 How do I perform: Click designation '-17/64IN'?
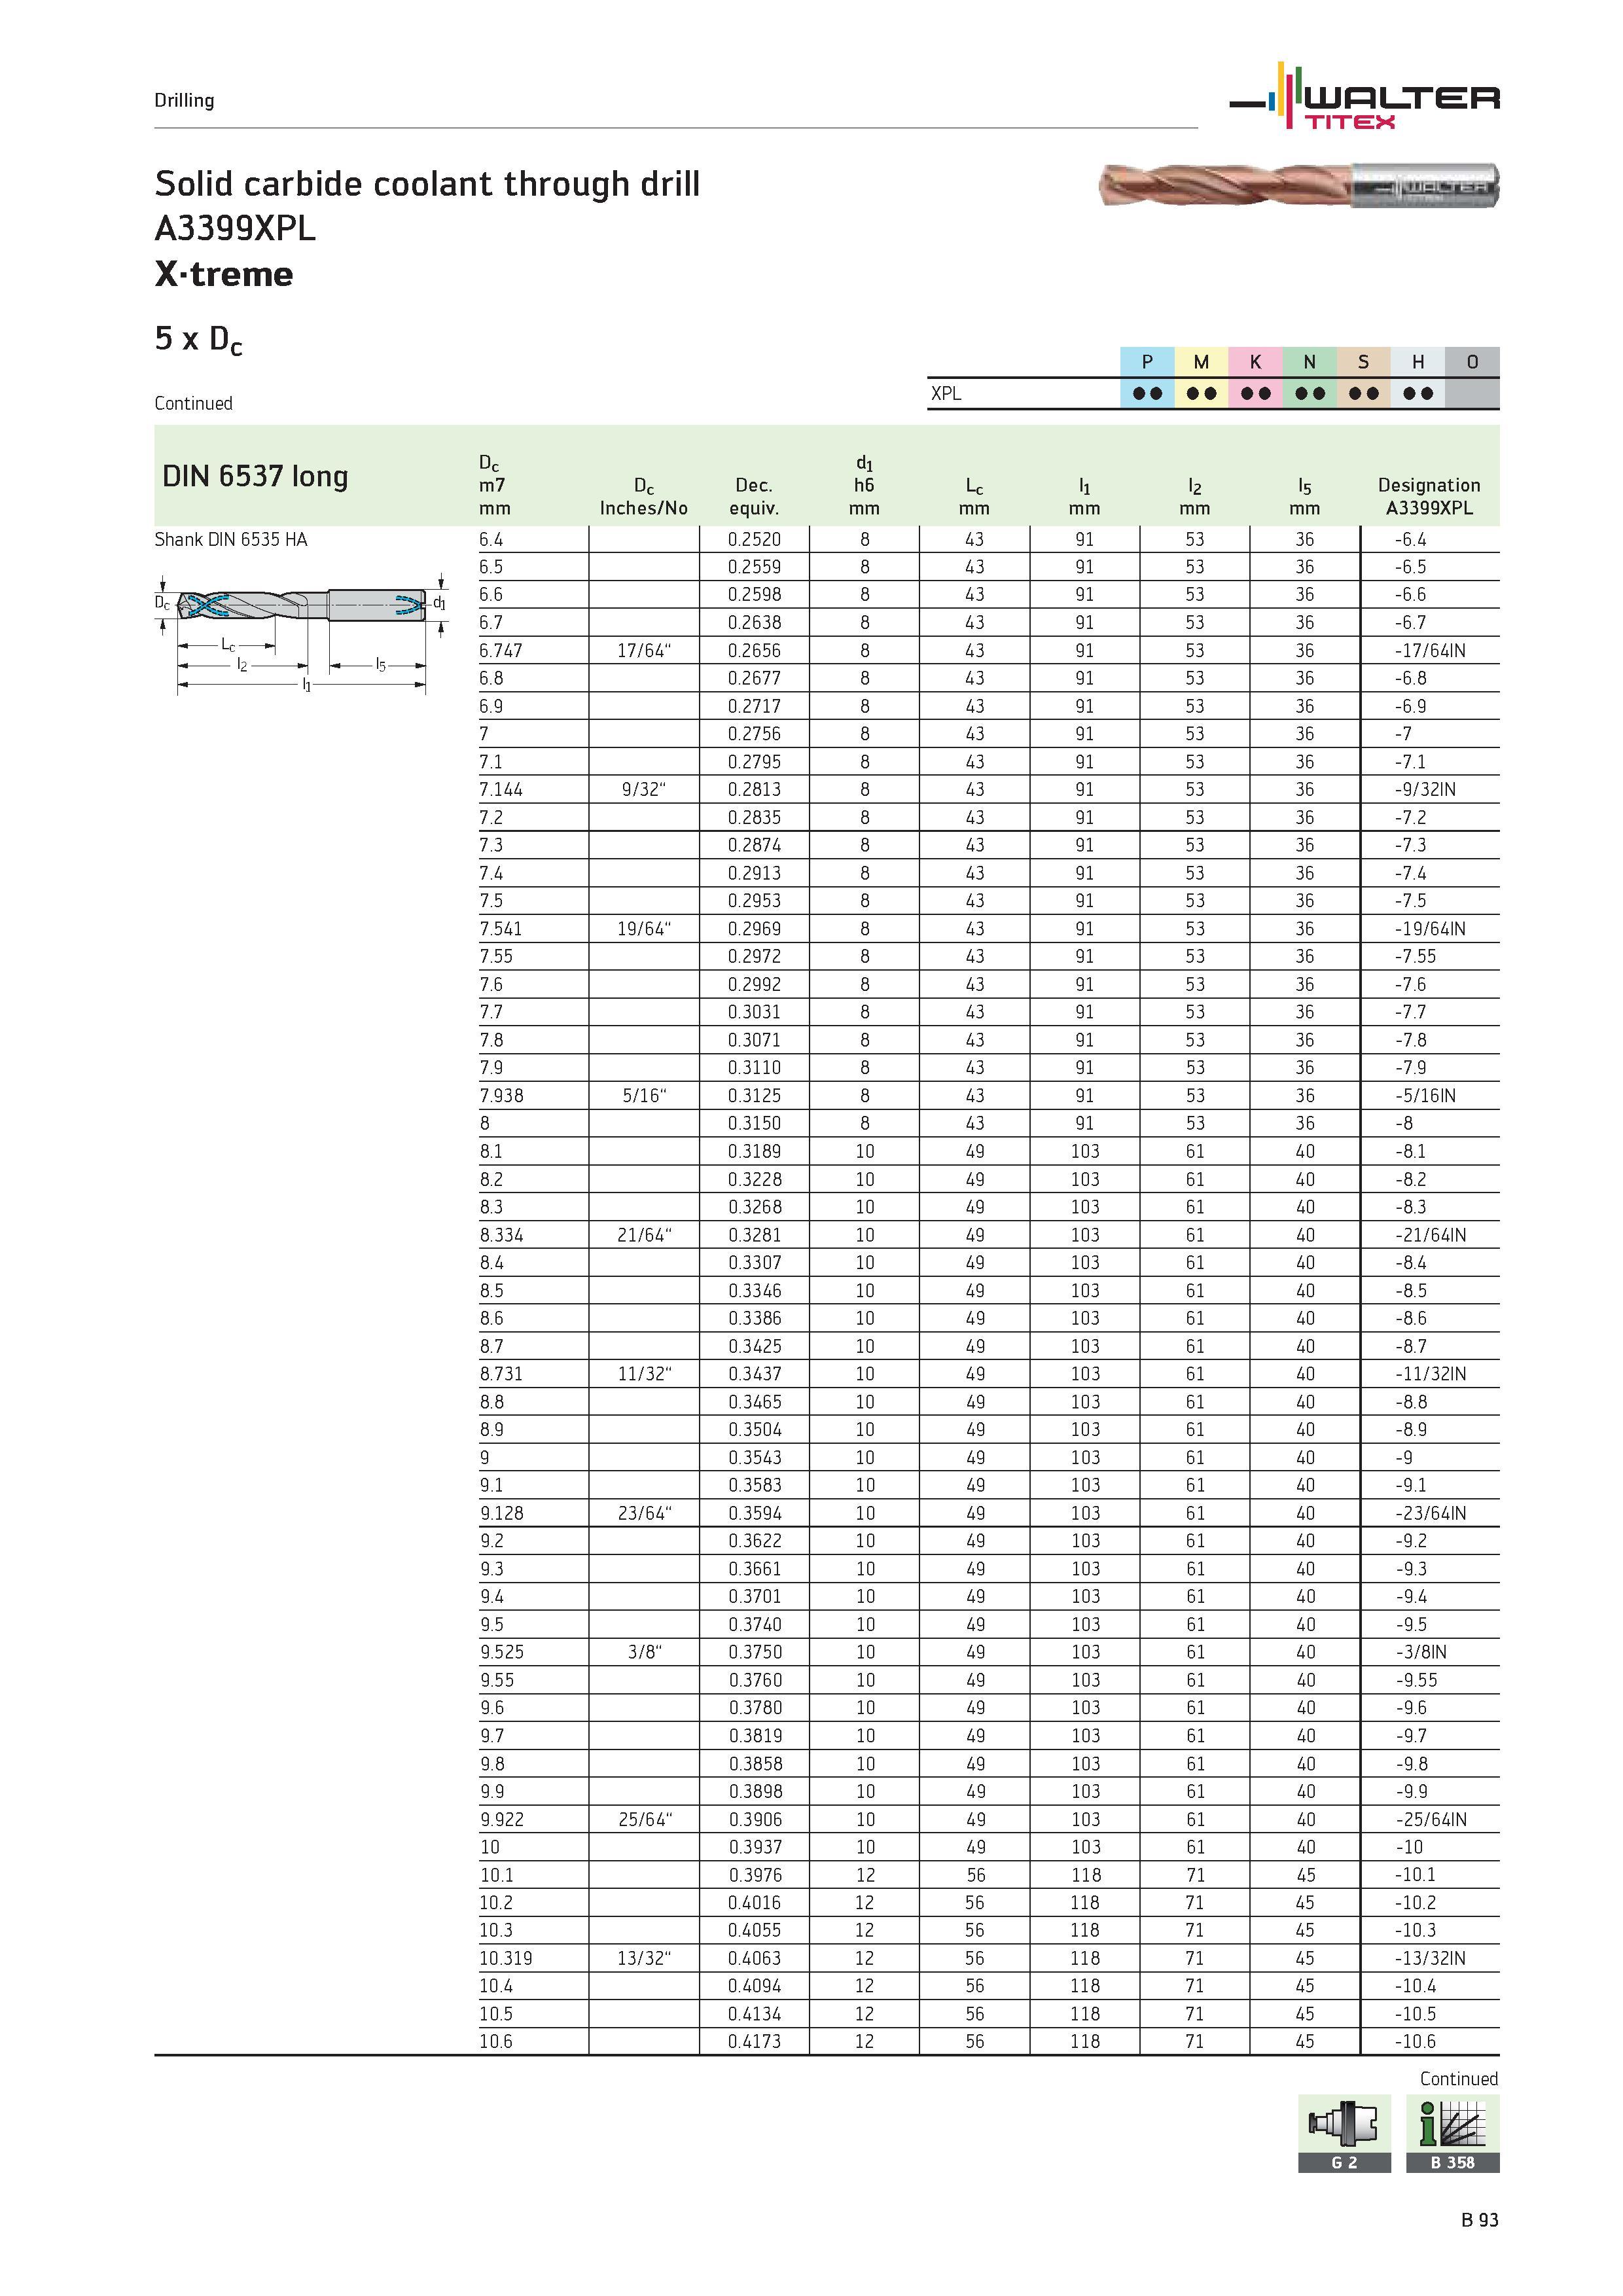pos(1431,651)
